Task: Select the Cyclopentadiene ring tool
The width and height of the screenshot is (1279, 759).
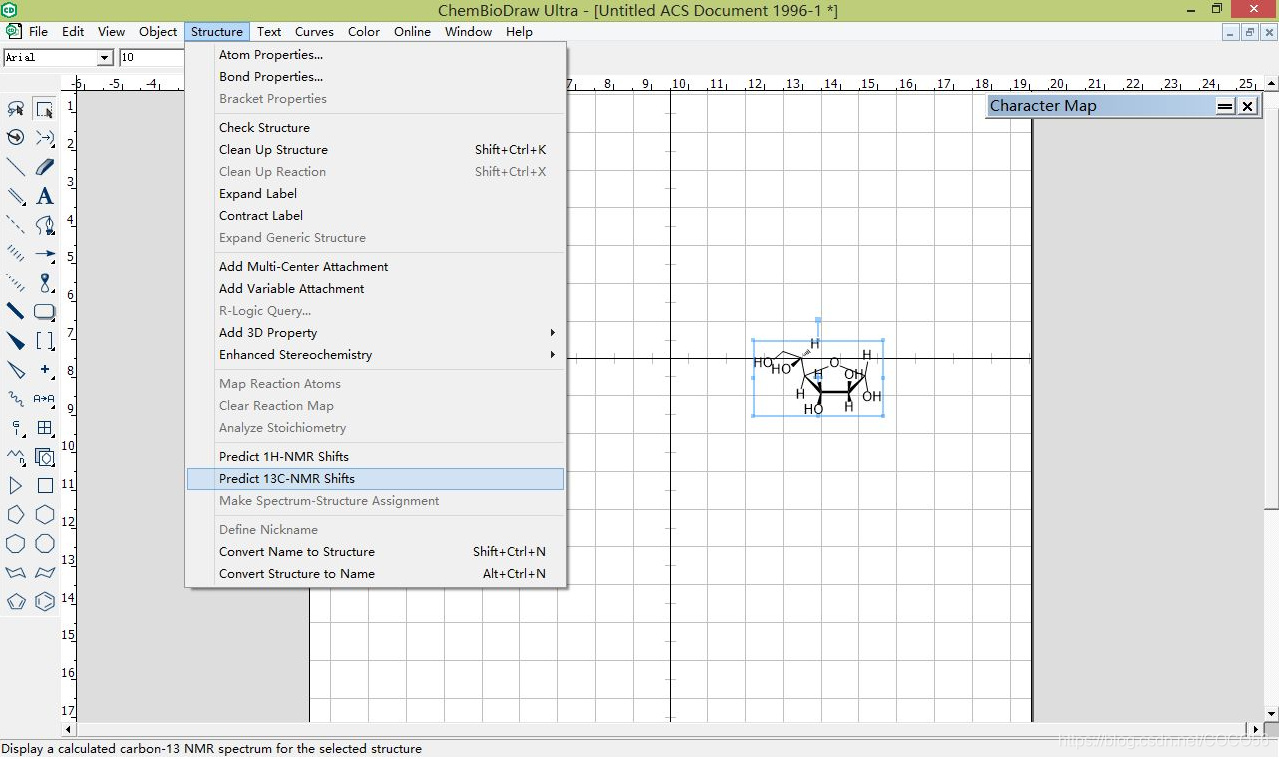Action: 16,601
